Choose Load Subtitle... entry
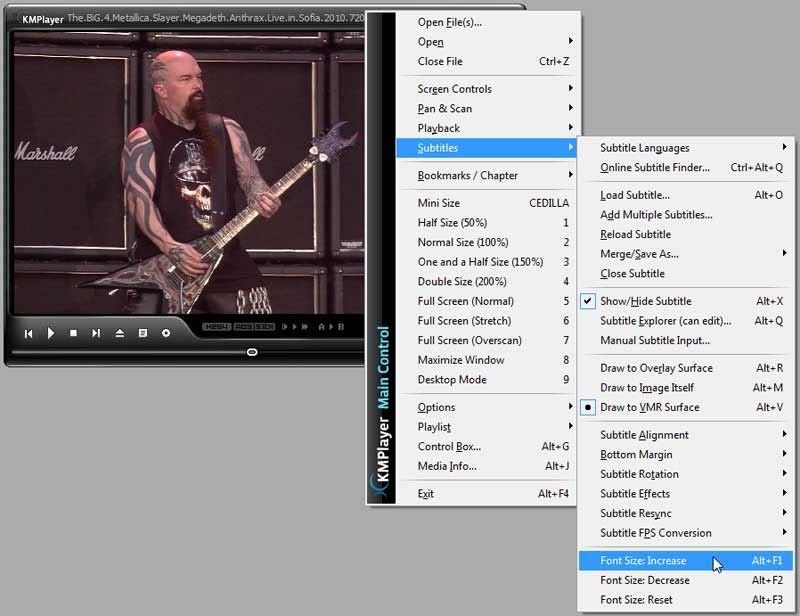This screenshot has height=616, width=800. point(684,195)
